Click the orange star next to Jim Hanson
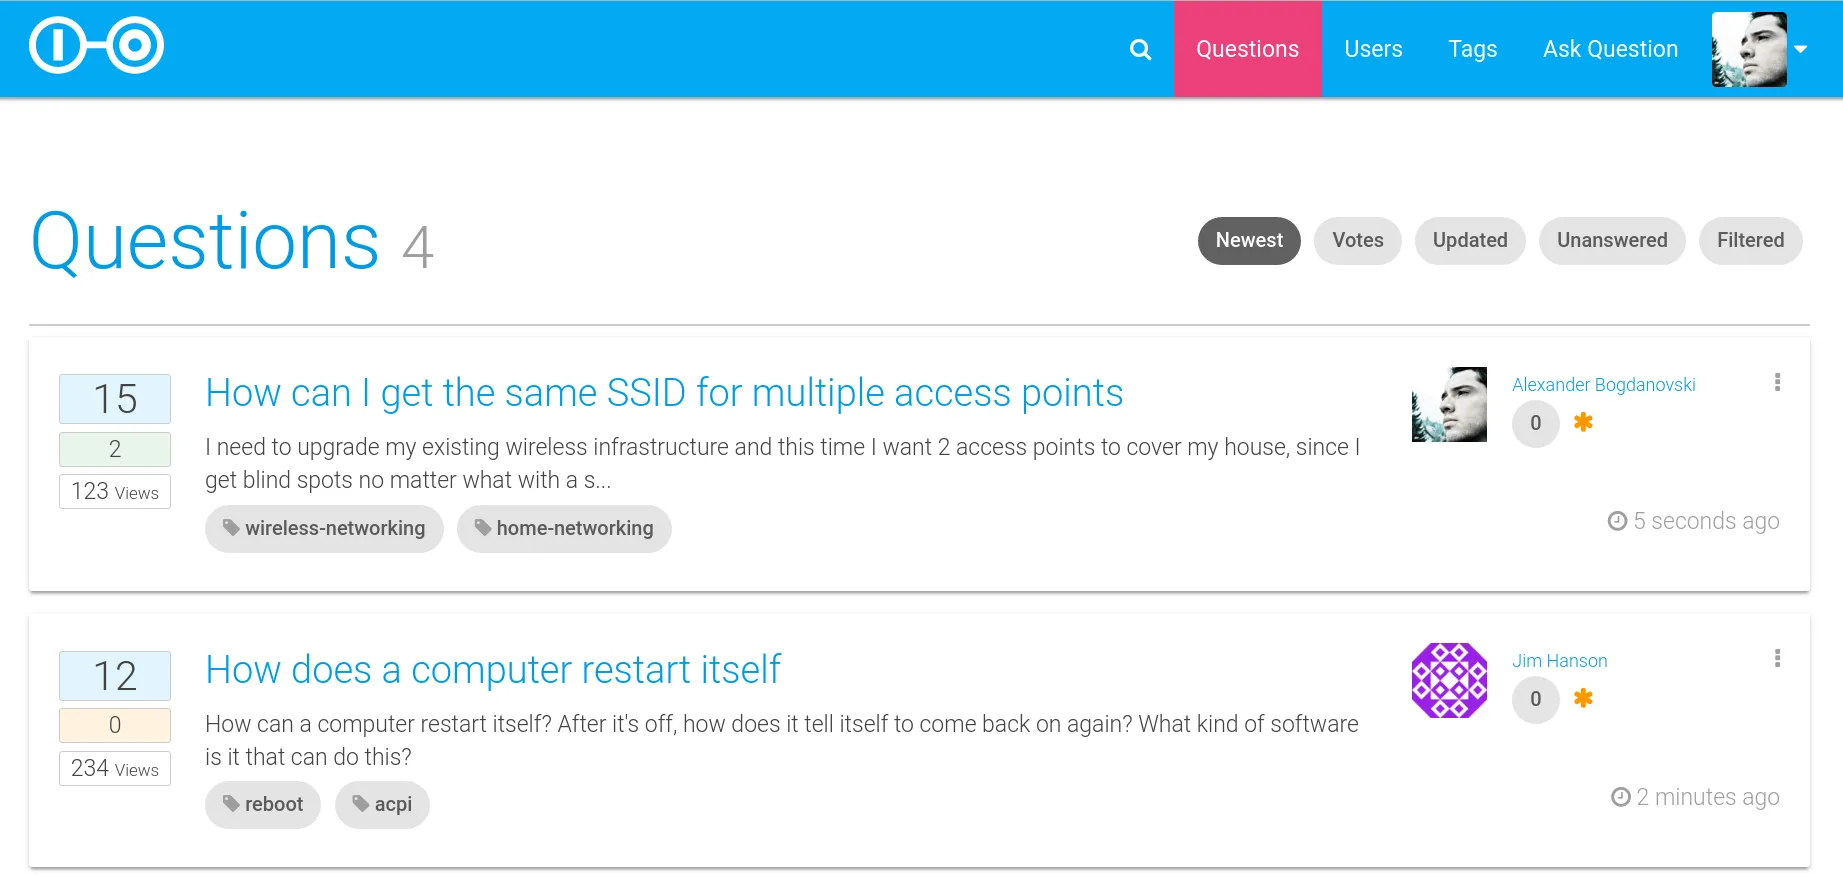1843x879 pixels. click(1583, 698)
